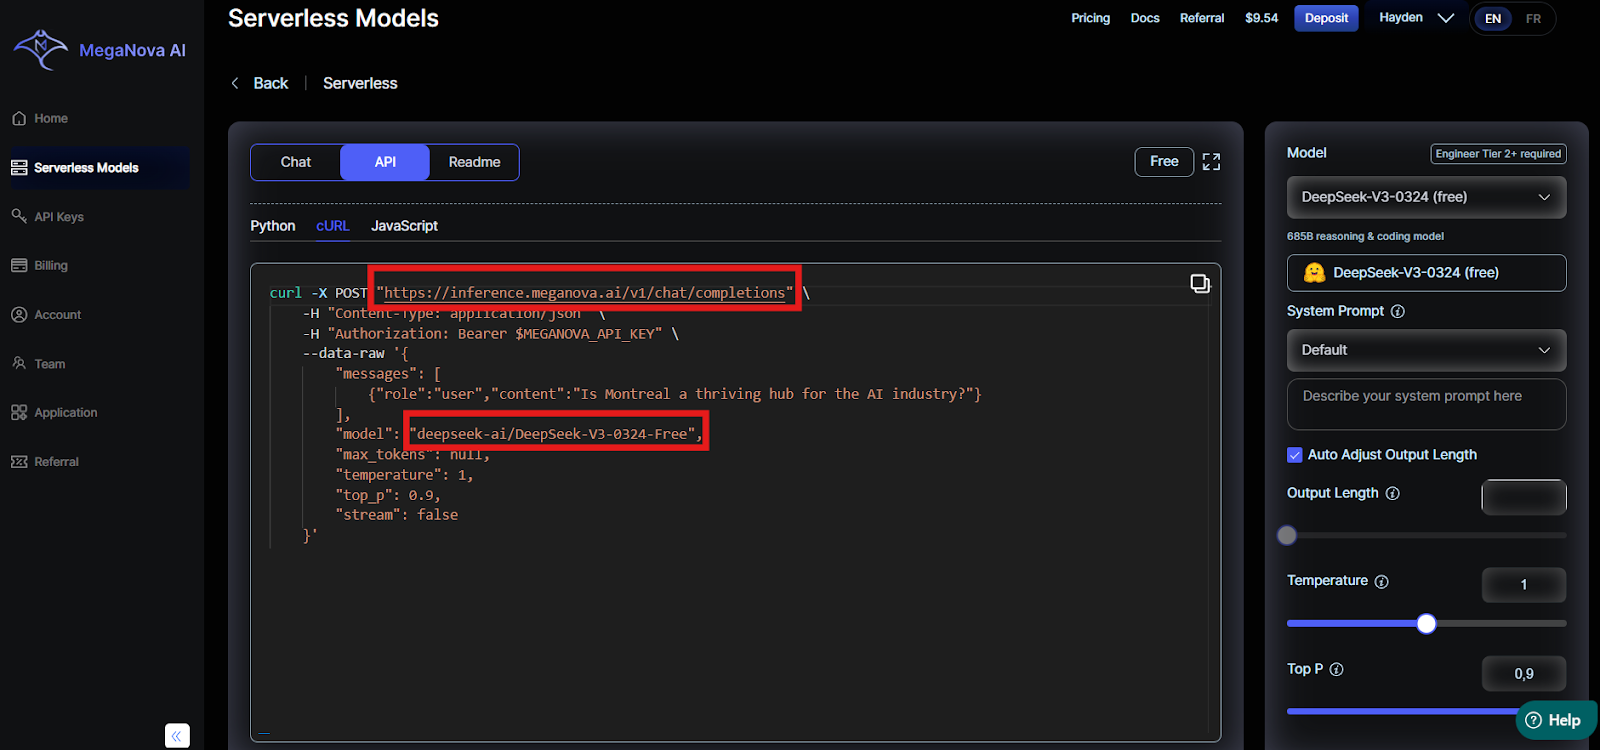
Task: Open the Readme tab
Action: click(x=474, y=162)
